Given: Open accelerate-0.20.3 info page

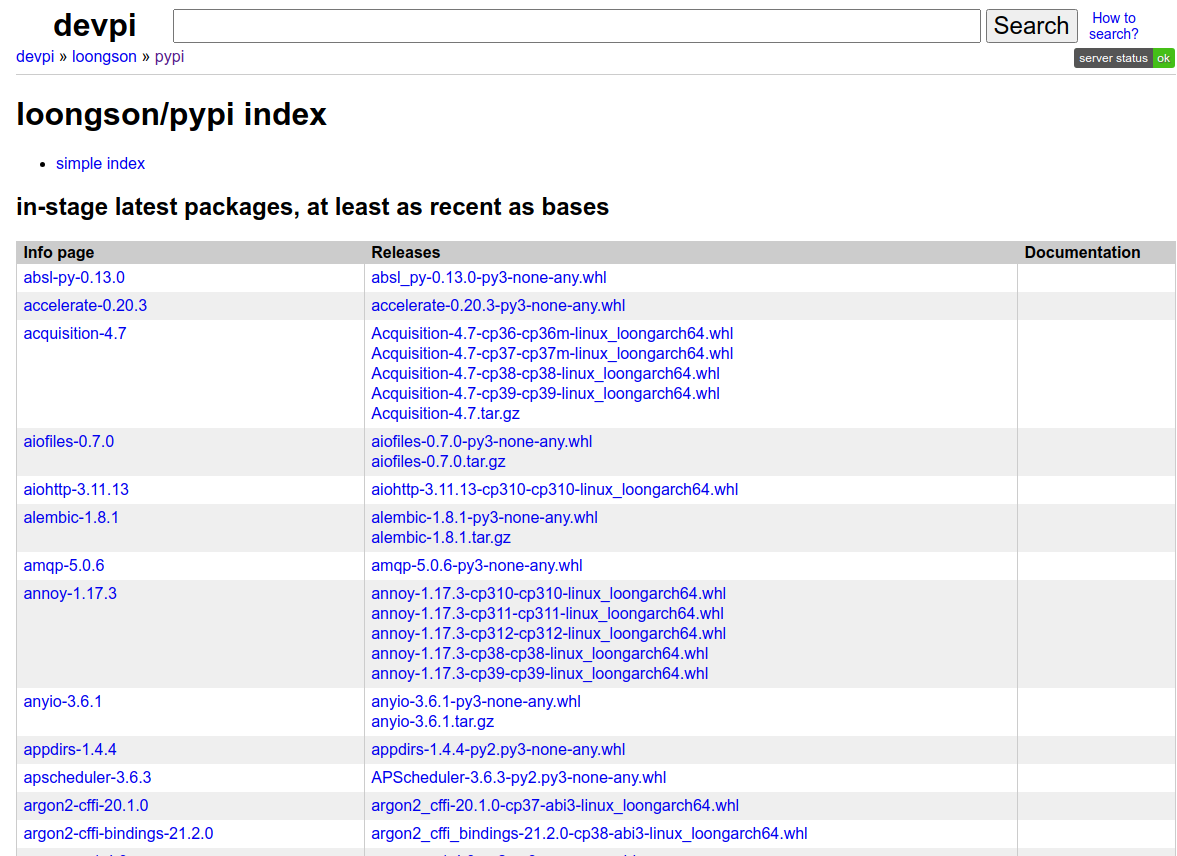Looking at the screenshot, I should tap(85, 306).
